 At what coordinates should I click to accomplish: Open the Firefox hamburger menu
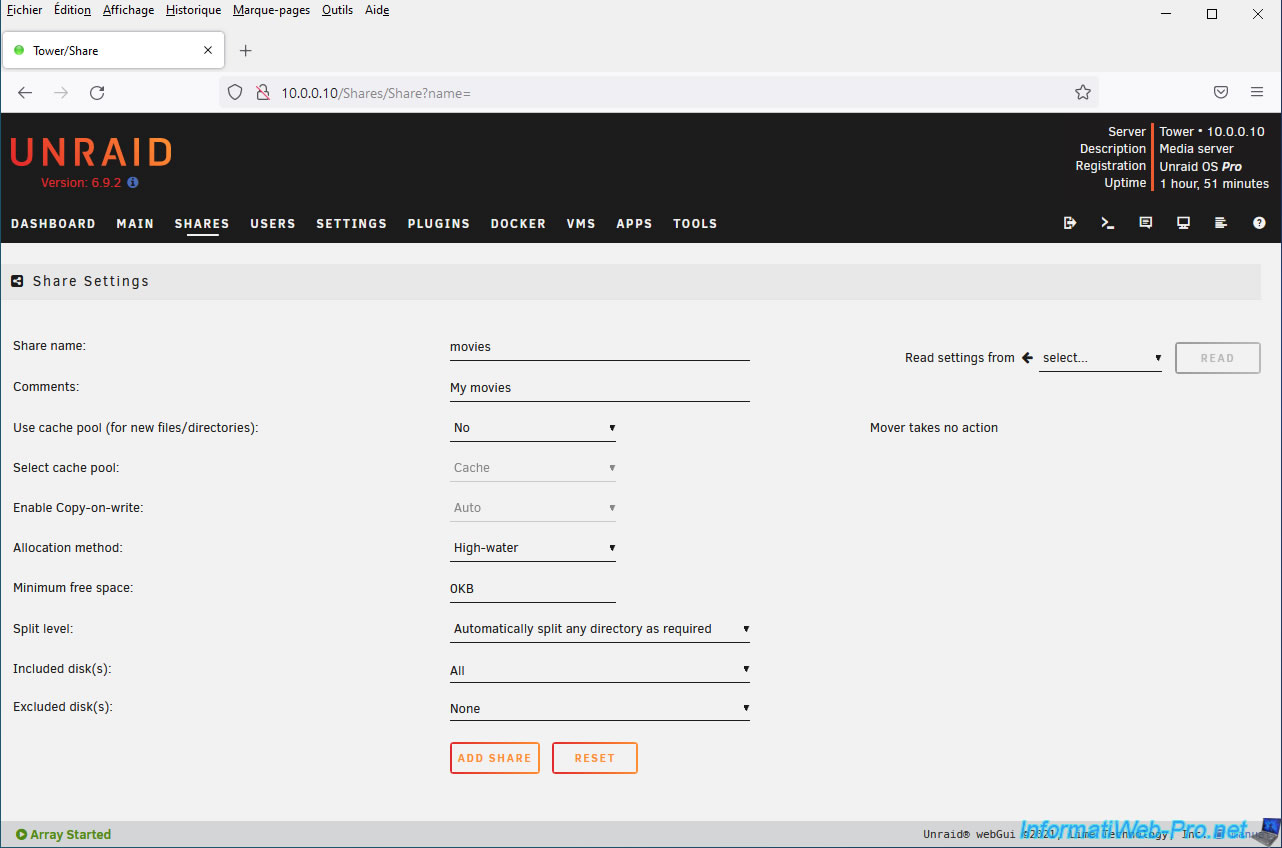[x=1257, y=92]
